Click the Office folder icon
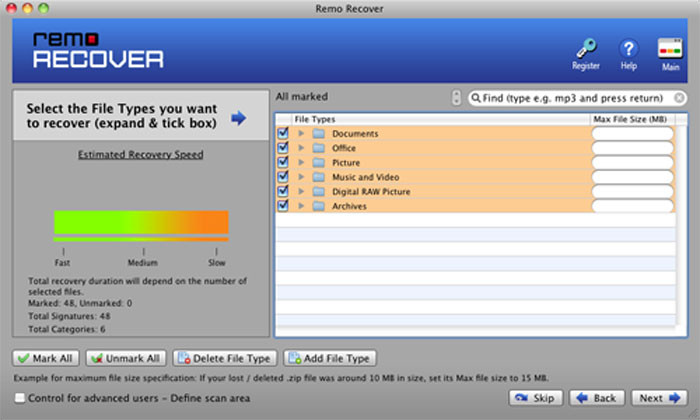 [x=319, y=148]
